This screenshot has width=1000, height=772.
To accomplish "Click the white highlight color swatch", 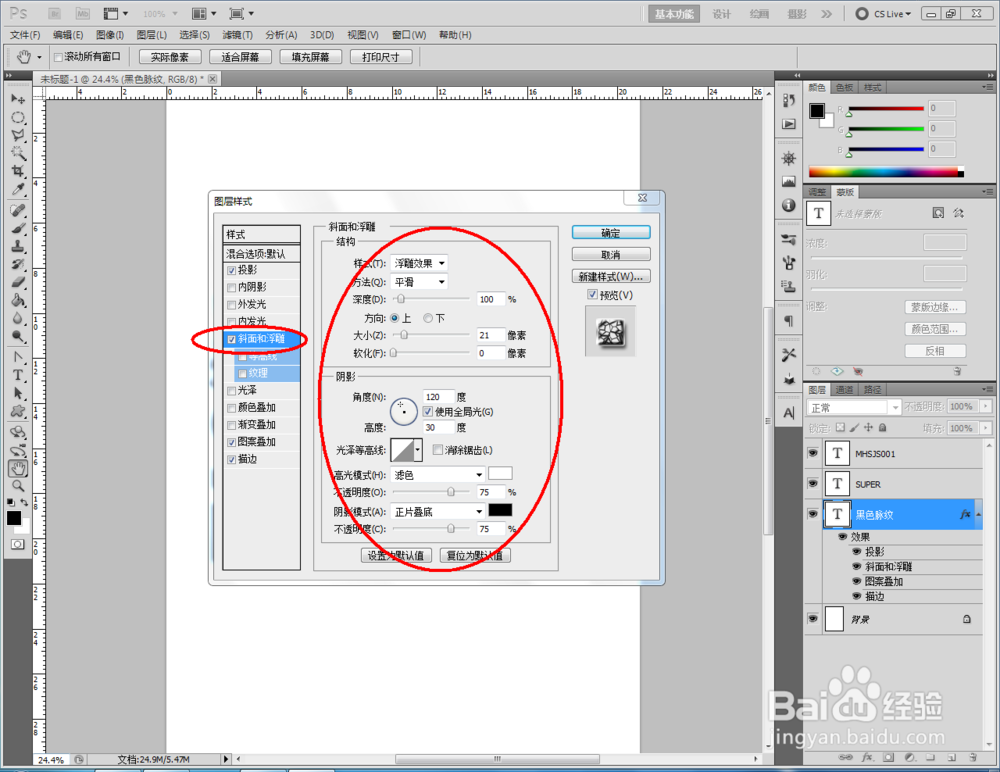I will tap(500, 473).
